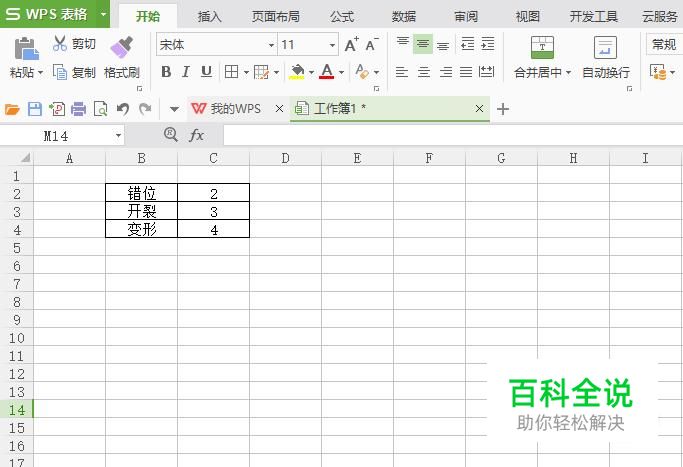Increase indent in cell
This screenshot has width=683, height=467.
[x=488, y=44]
